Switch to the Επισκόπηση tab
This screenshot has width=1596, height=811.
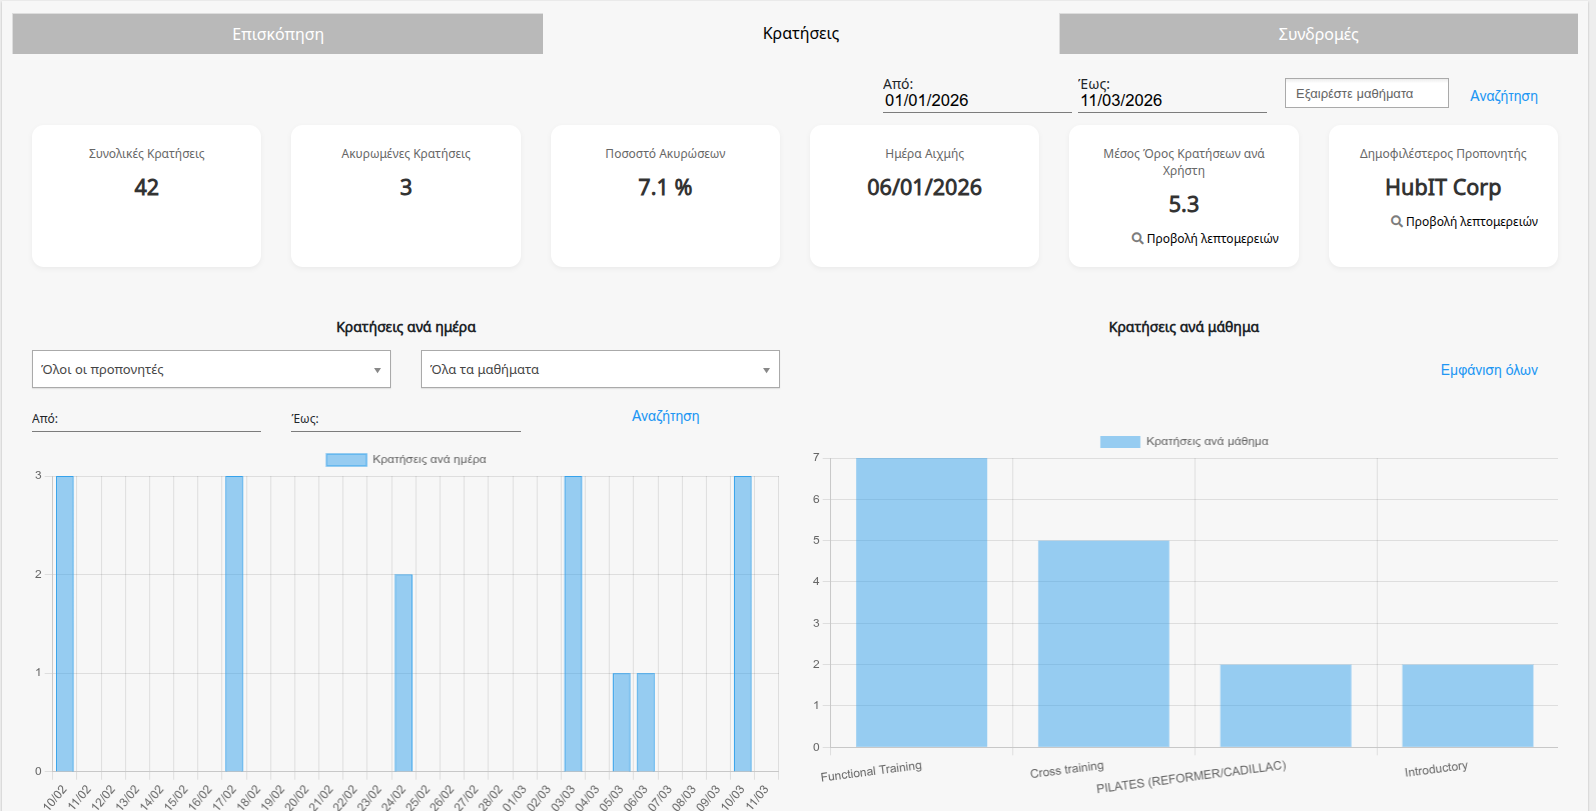277,34
